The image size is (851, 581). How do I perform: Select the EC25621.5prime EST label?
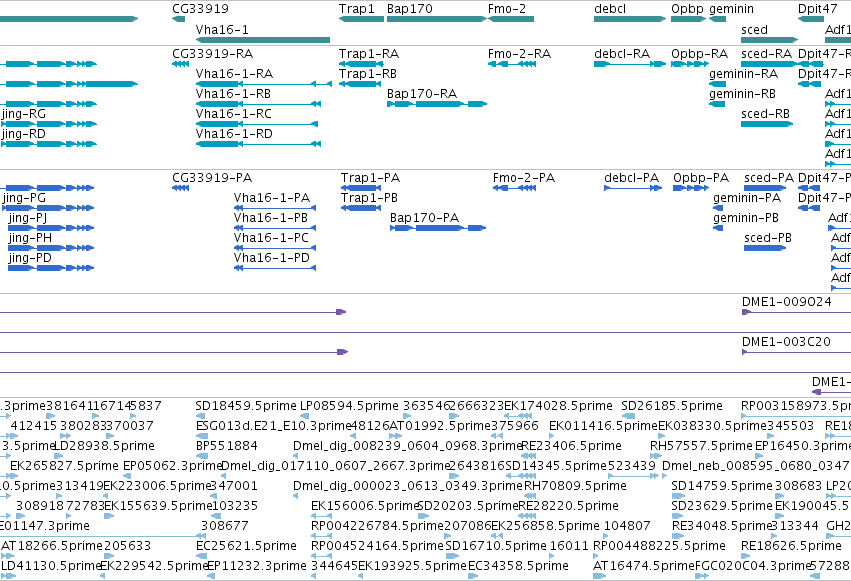(246, 546)
